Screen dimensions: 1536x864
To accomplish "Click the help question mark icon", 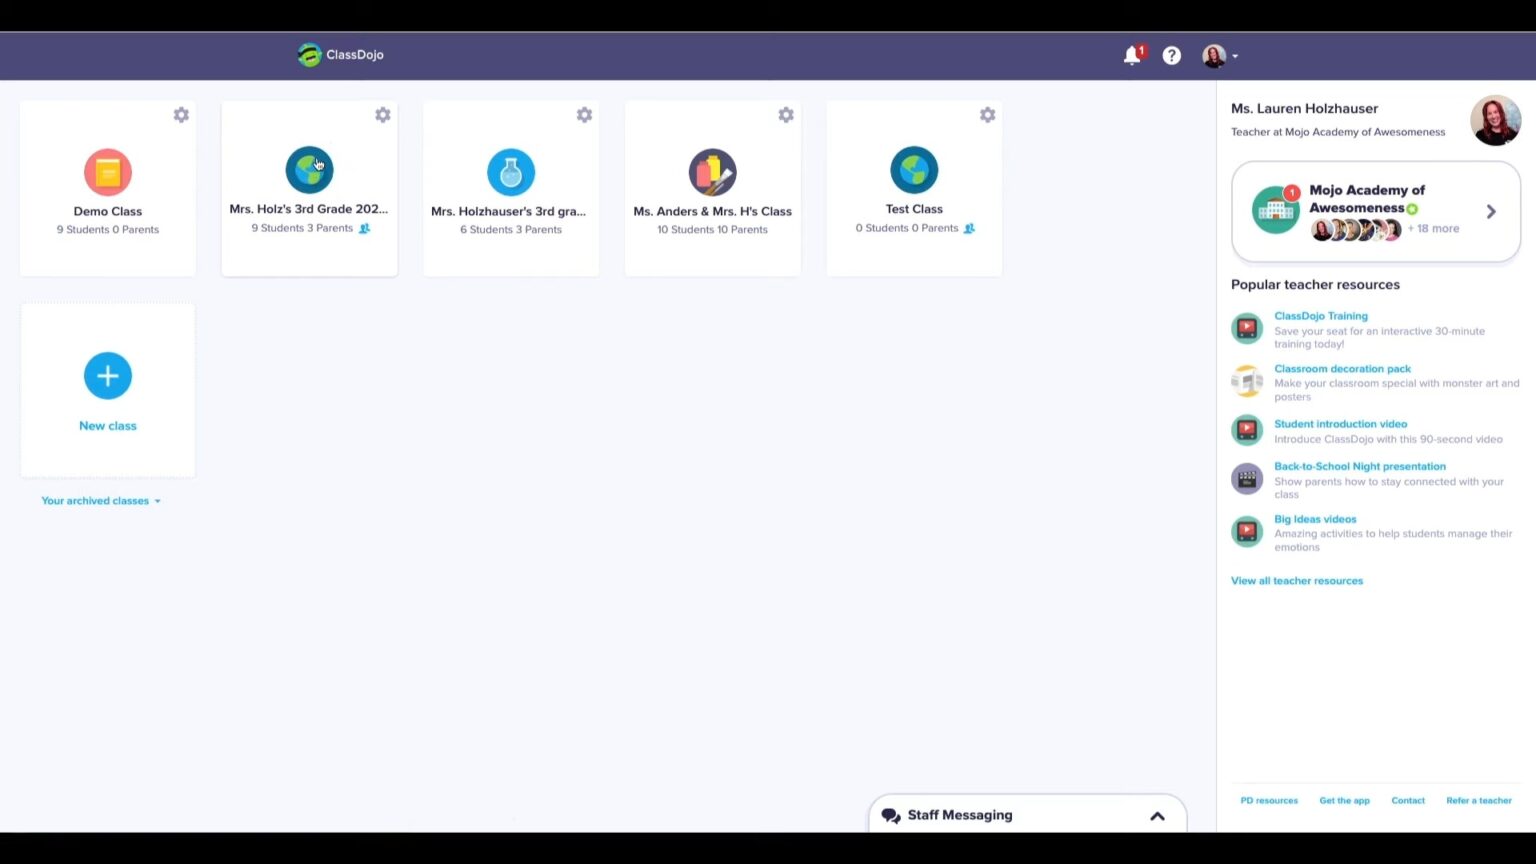I will pos(1171,56).
